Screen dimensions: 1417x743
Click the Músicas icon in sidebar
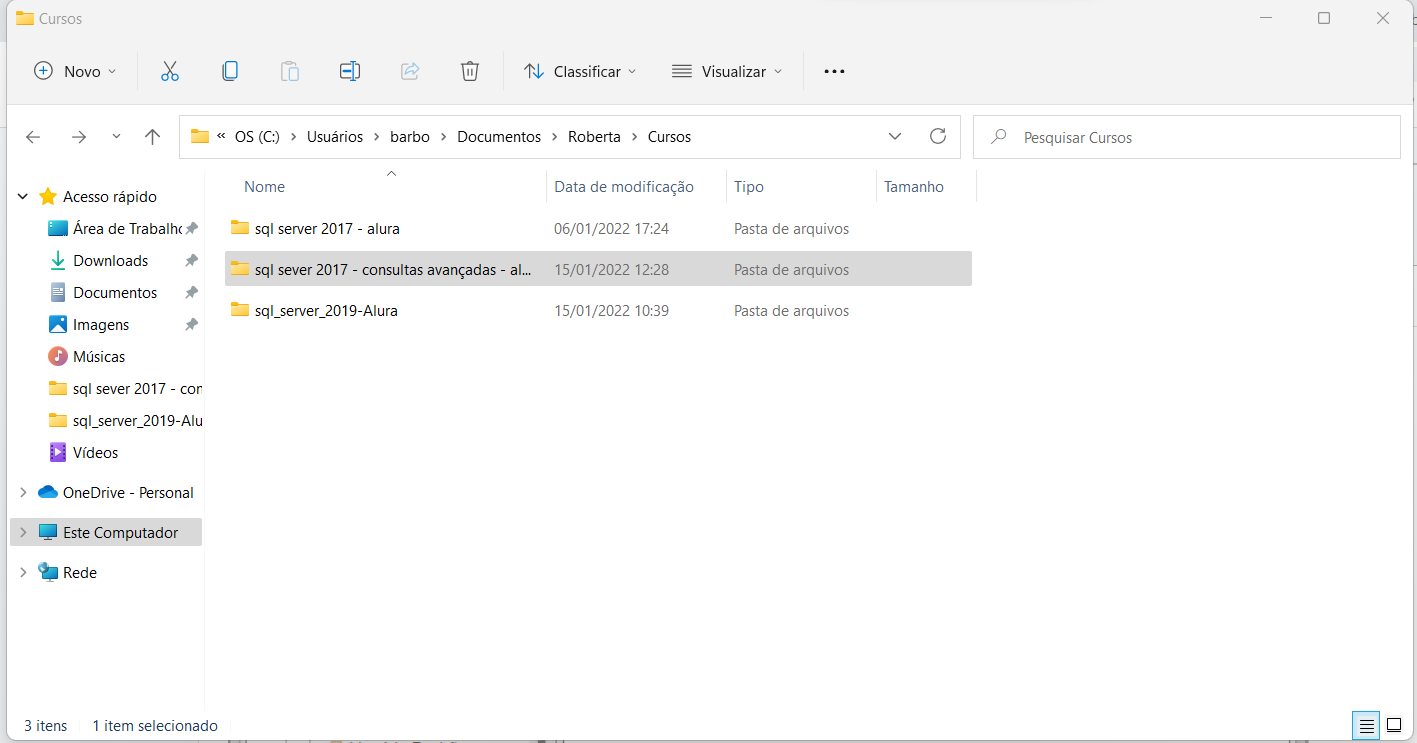[x=58, y=356]
